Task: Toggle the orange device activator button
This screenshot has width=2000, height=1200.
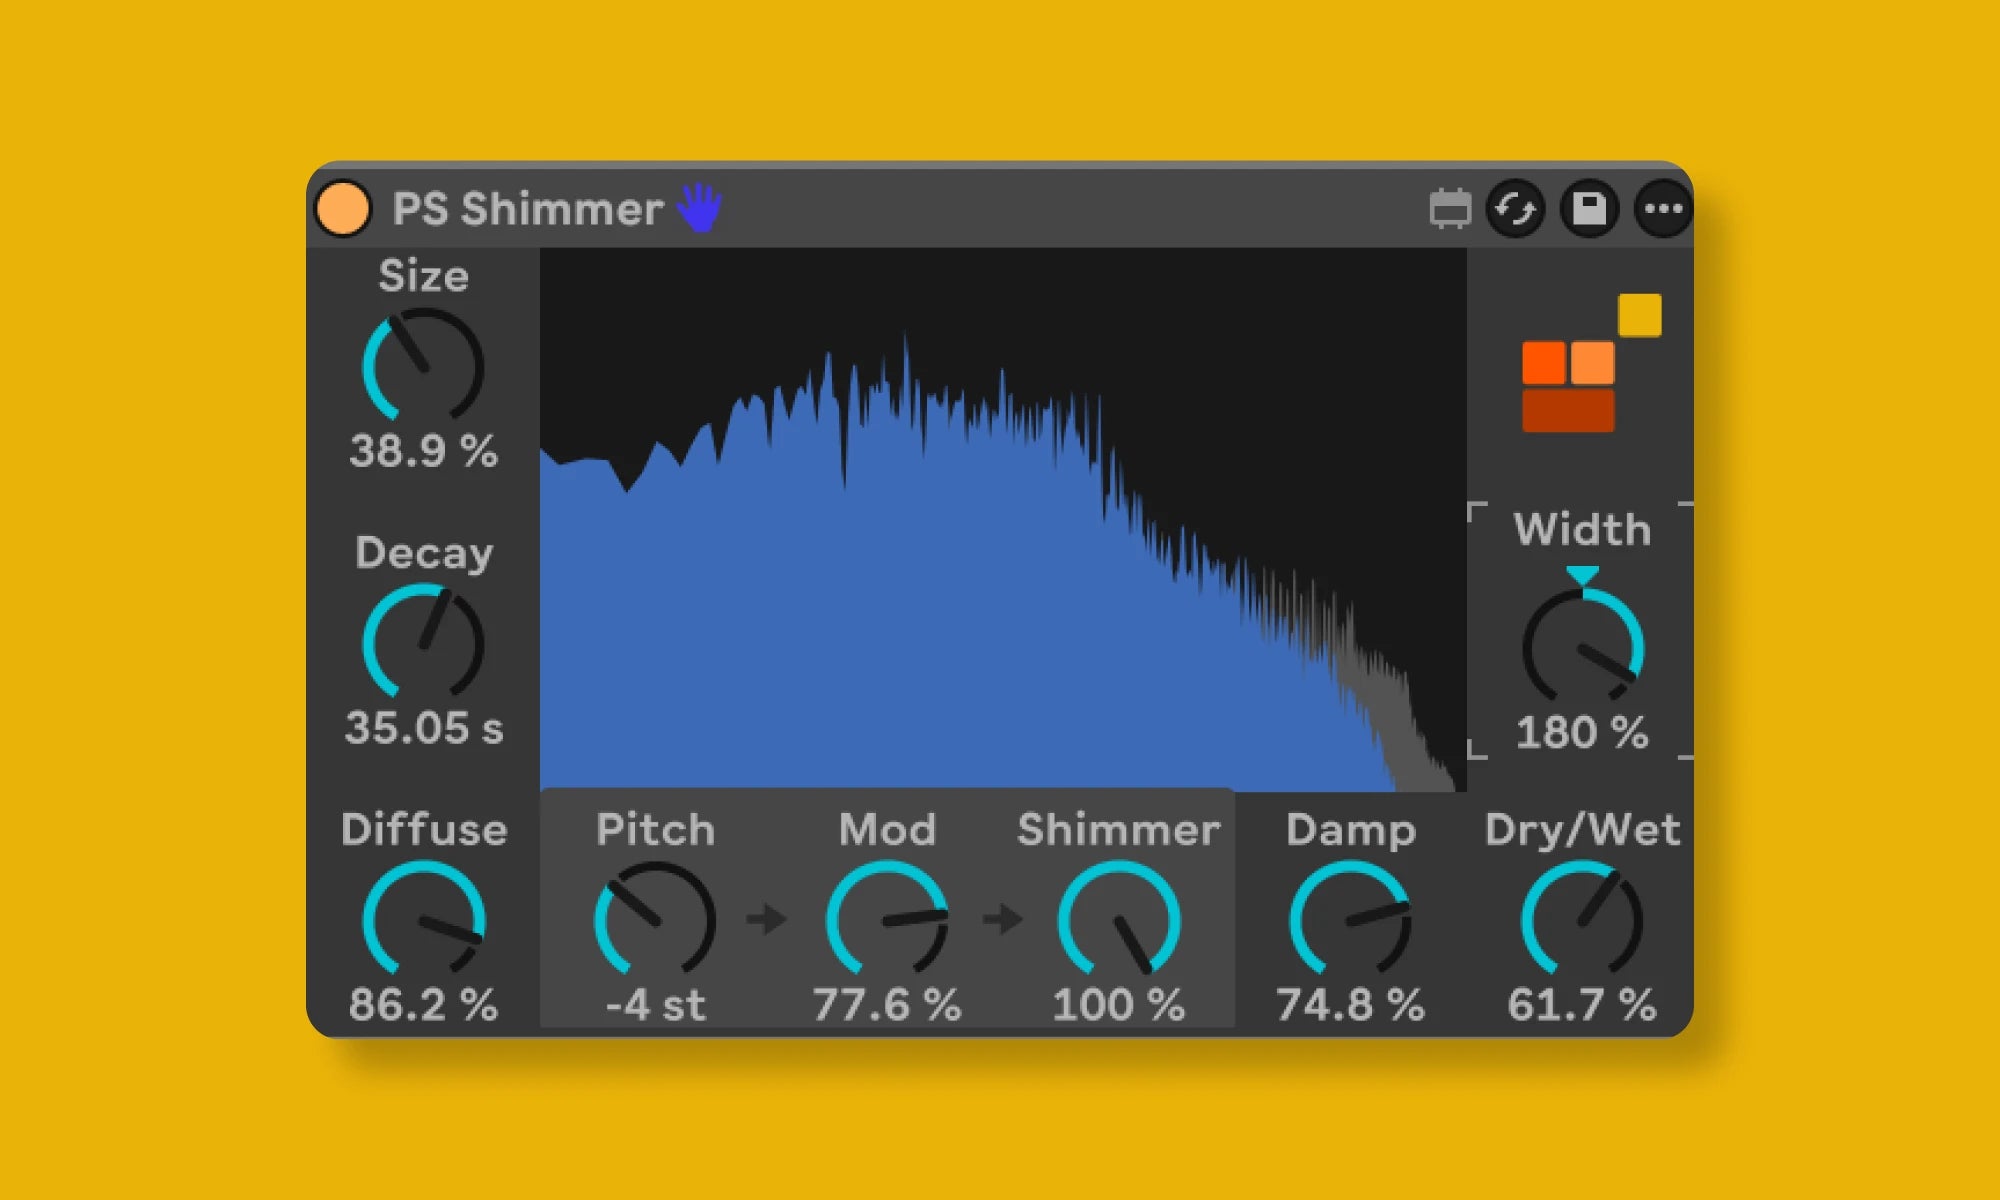Action: [x=343, y=209]
